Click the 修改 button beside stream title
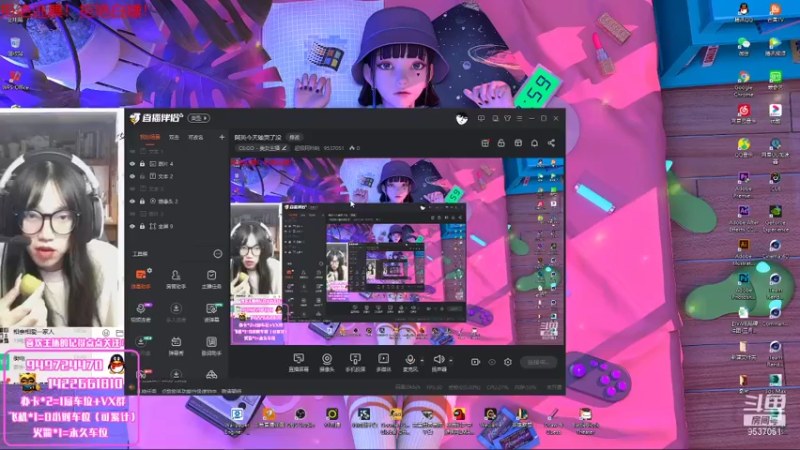The image size is (800, 450). (294, 137)
